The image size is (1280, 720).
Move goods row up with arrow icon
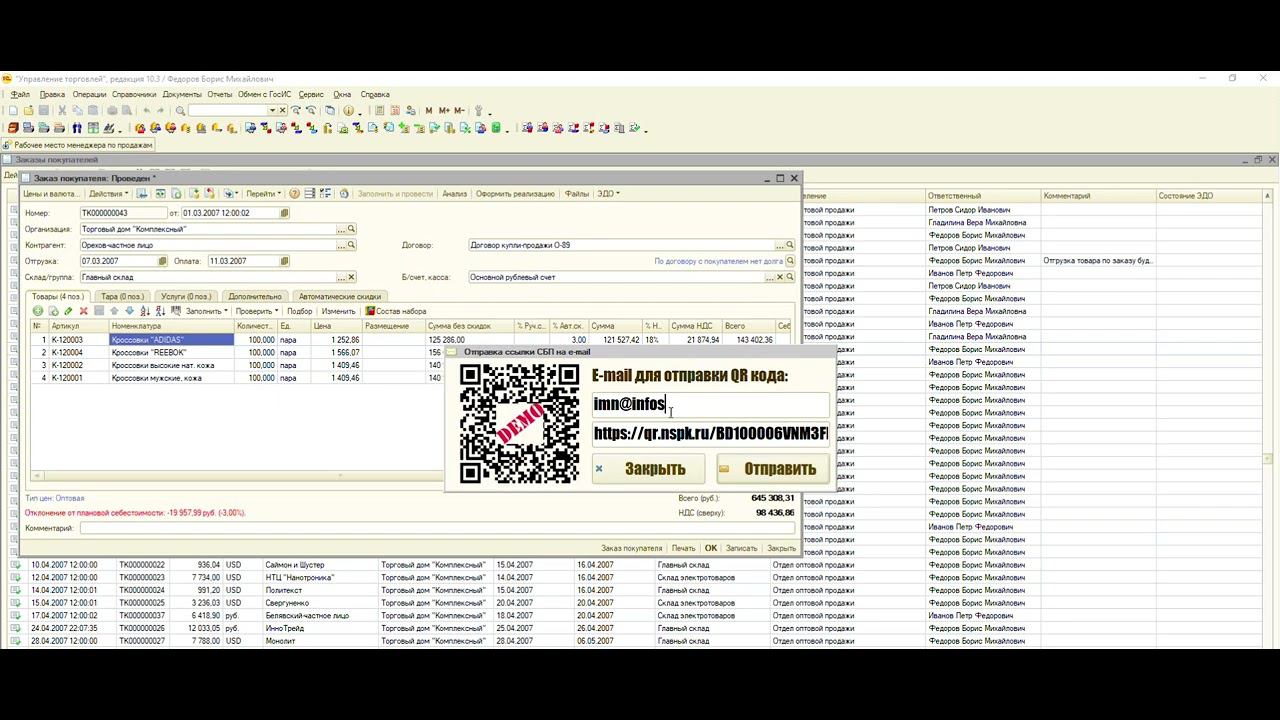114,311
